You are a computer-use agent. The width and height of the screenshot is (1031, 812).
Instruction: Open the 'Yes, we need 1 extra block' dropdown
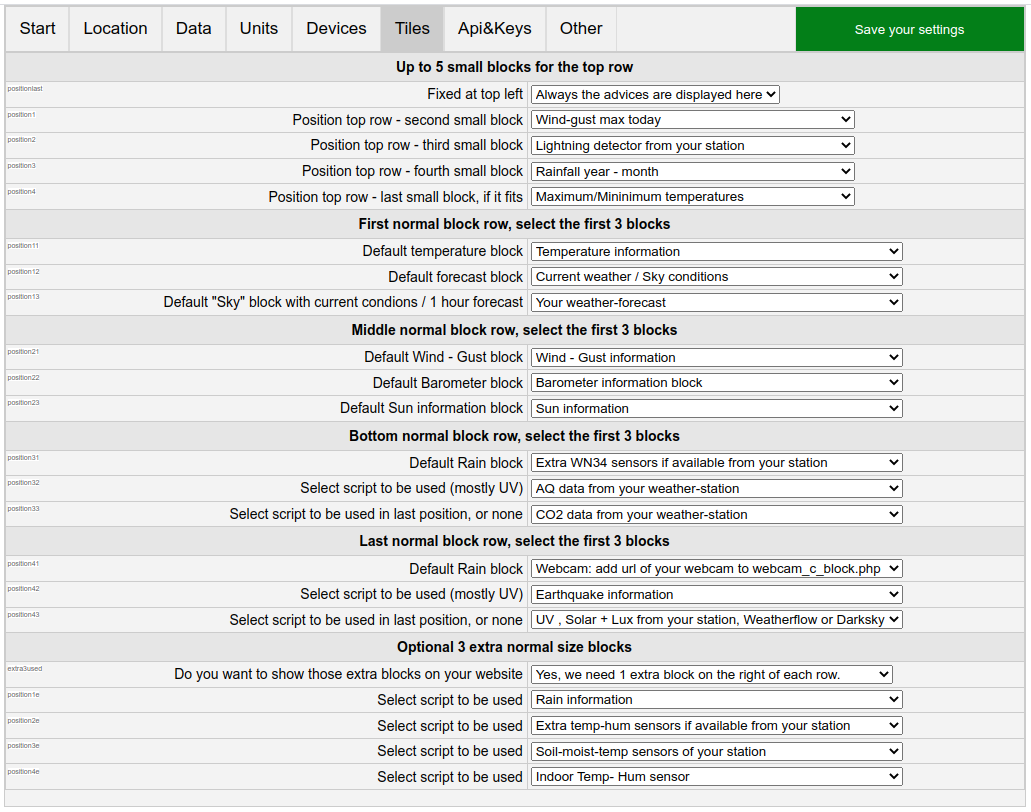pos(711,675)
